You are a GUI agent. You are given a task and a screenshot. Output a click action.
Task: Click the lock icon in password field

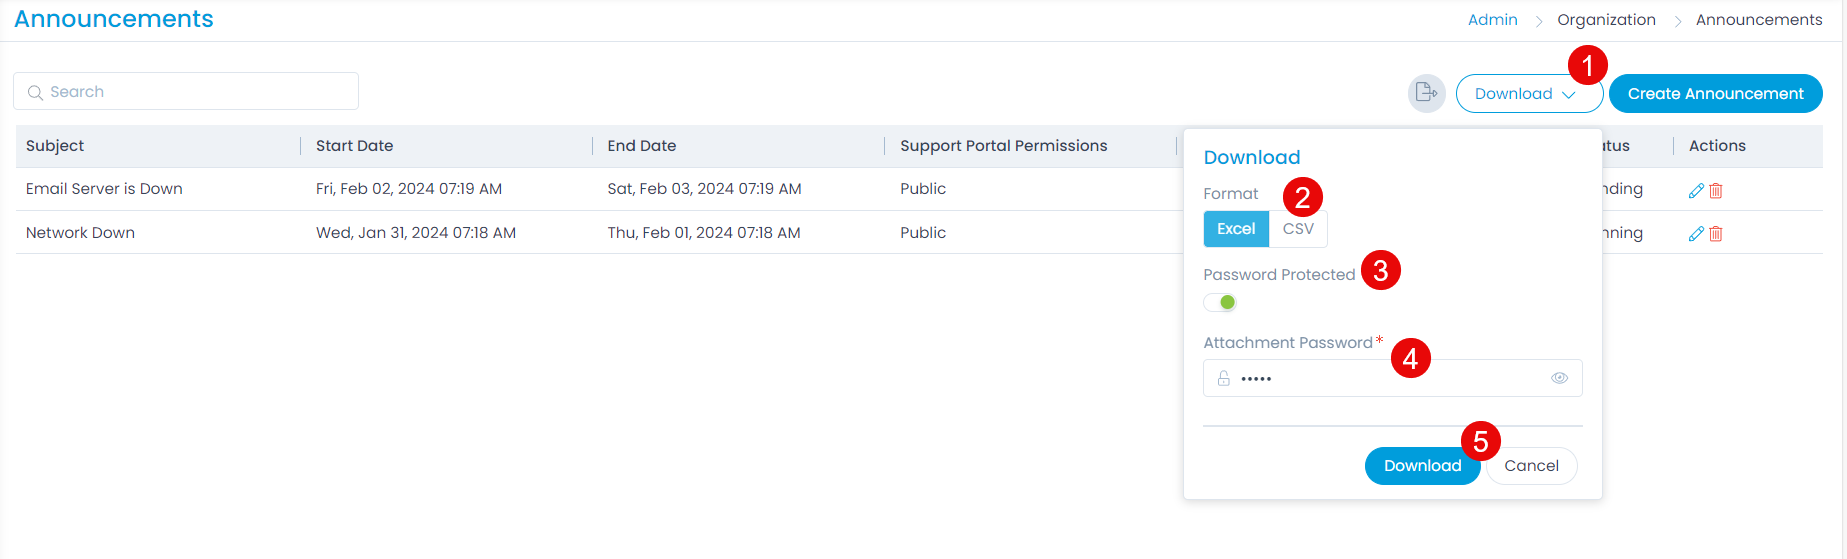coord(1223,378)
